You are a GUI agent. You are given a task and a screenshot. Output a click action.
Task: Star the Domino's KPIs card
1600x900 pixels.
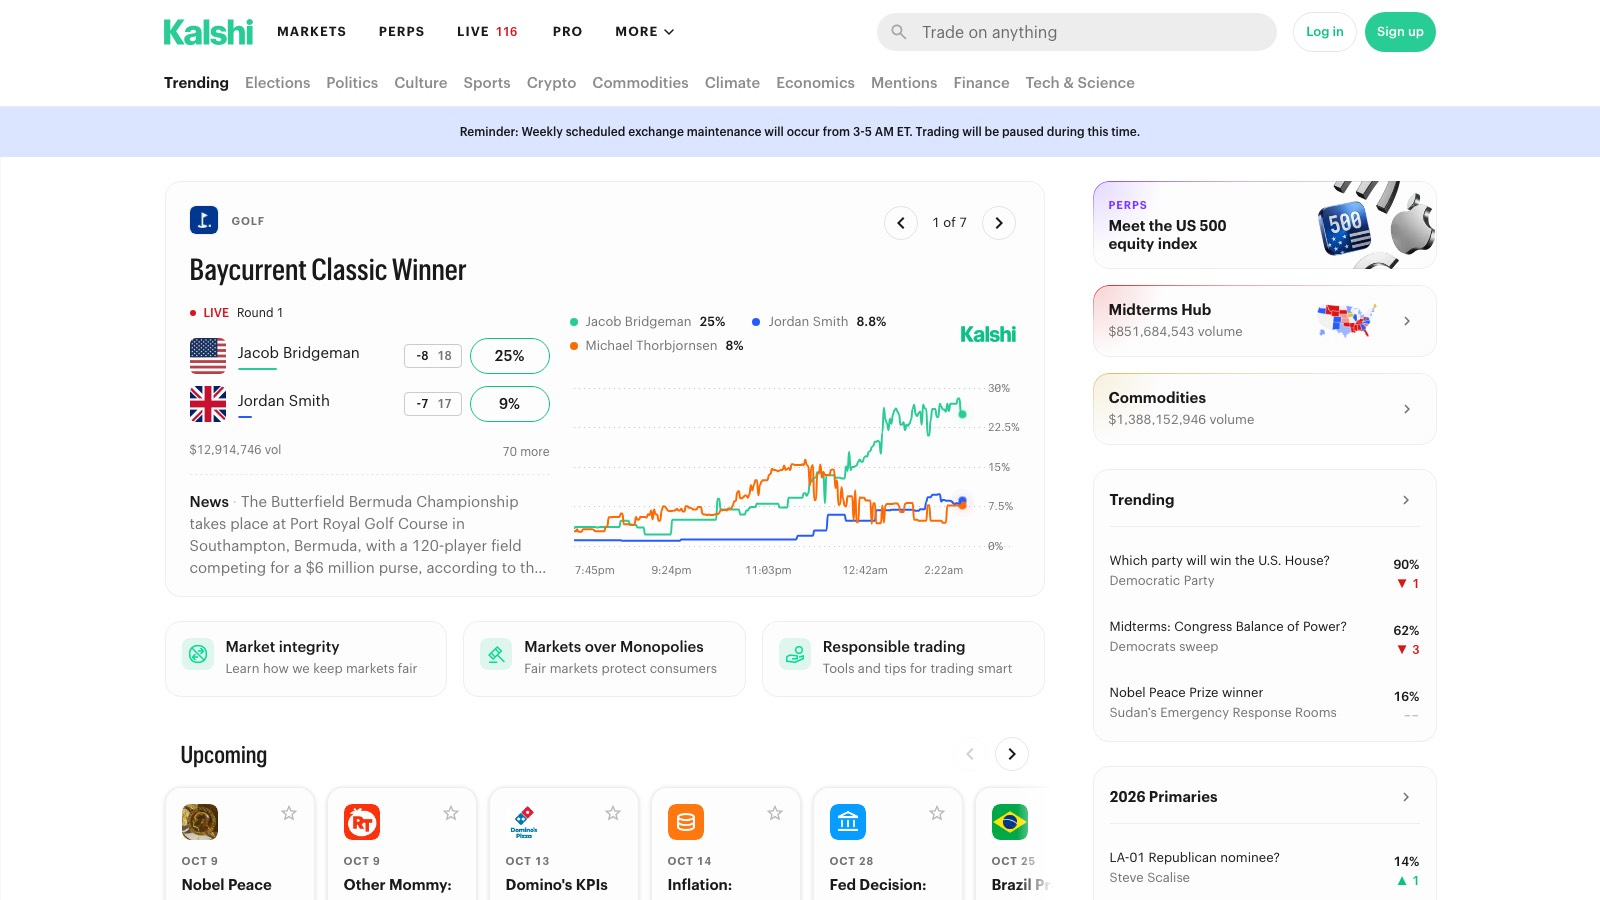point(613,813)
